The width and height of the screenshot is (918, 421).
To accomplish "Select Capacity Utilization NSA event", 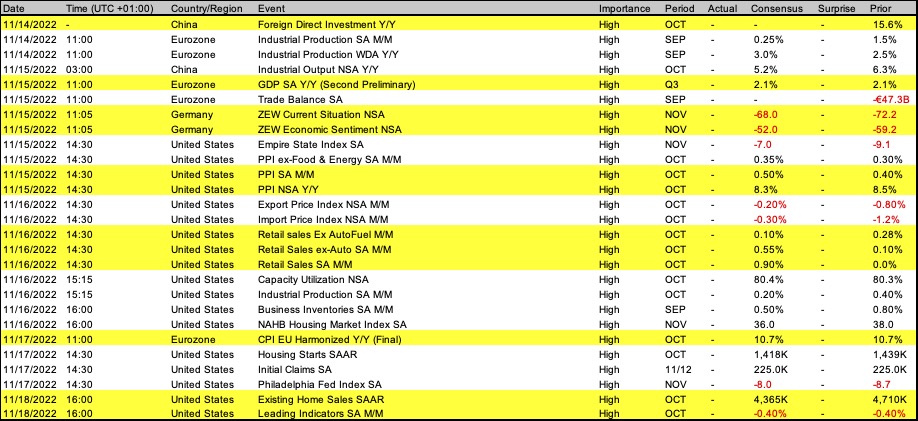I will (313, 279).
